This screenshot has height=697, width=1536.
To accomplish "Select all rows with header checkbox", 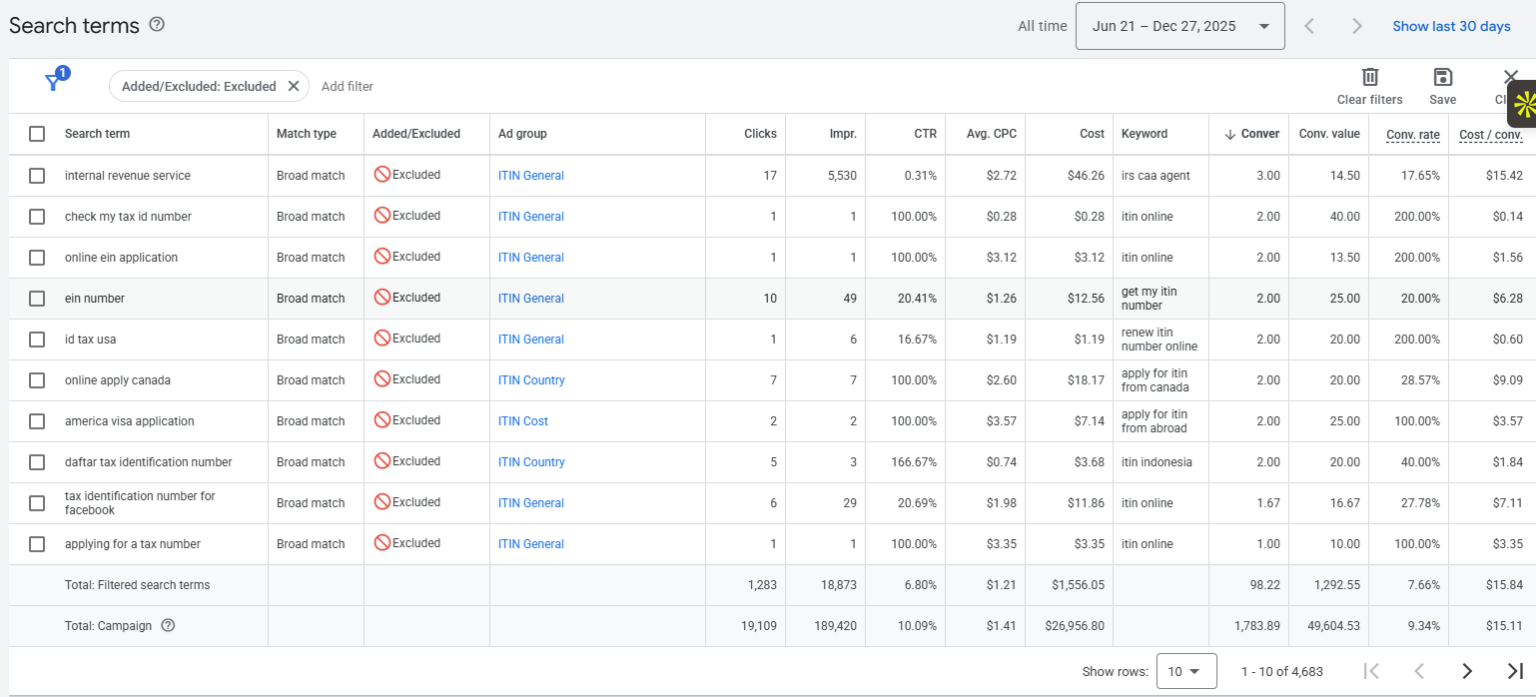I will coord(37,134).
